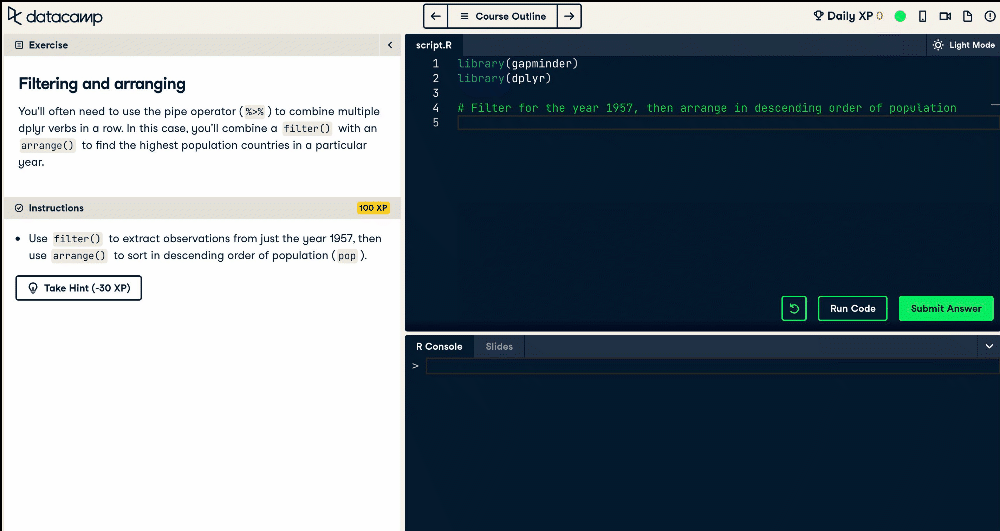Viewport: 1000px width, 531px height.
Task: Click the library(gapminder) code line
Action: click(517, 63)
